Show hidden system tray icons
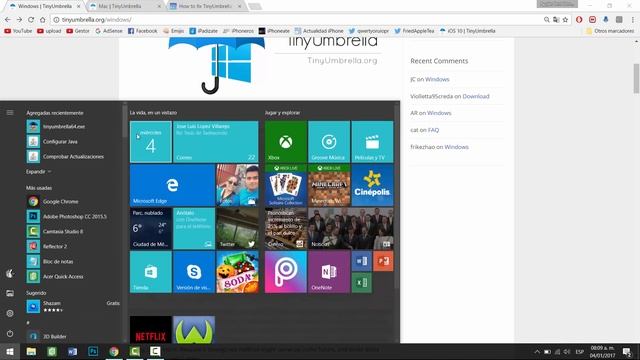 pyautogui.click(x=537, y=352)
